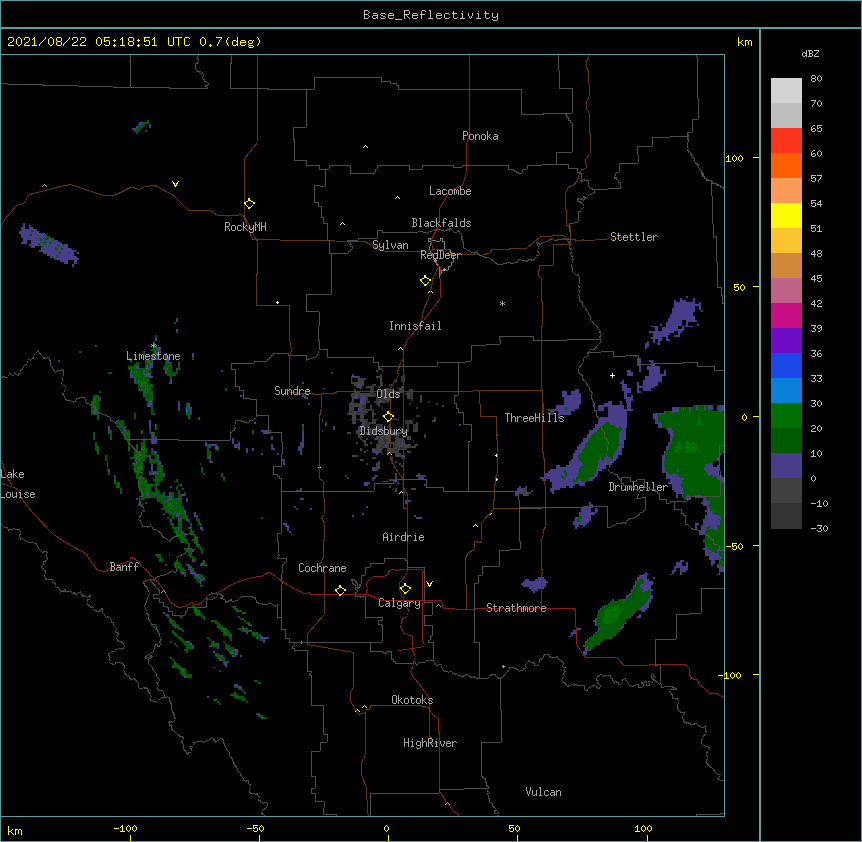
Task: Select the lightest grey swatch at 80 dBZ
Action: (x=786, y=91)
